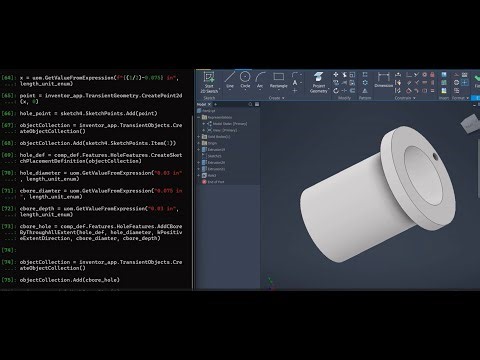
Task: Open the model browser search icon
Action: click(250, 104)
